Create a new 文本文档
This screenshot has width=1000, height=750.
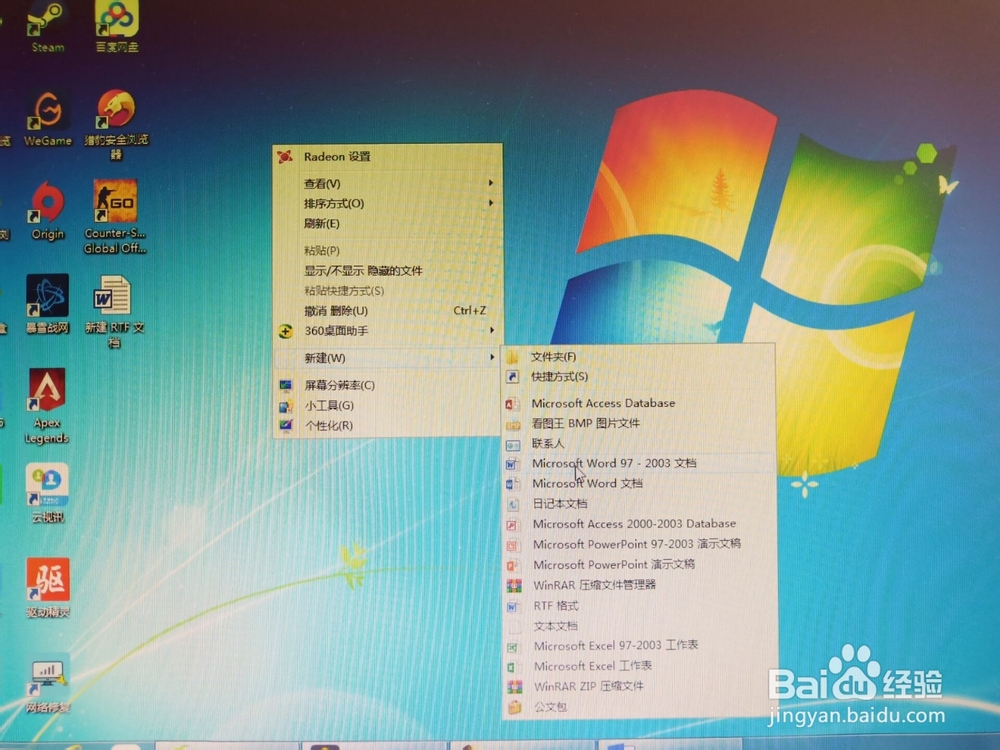point(640,626)
